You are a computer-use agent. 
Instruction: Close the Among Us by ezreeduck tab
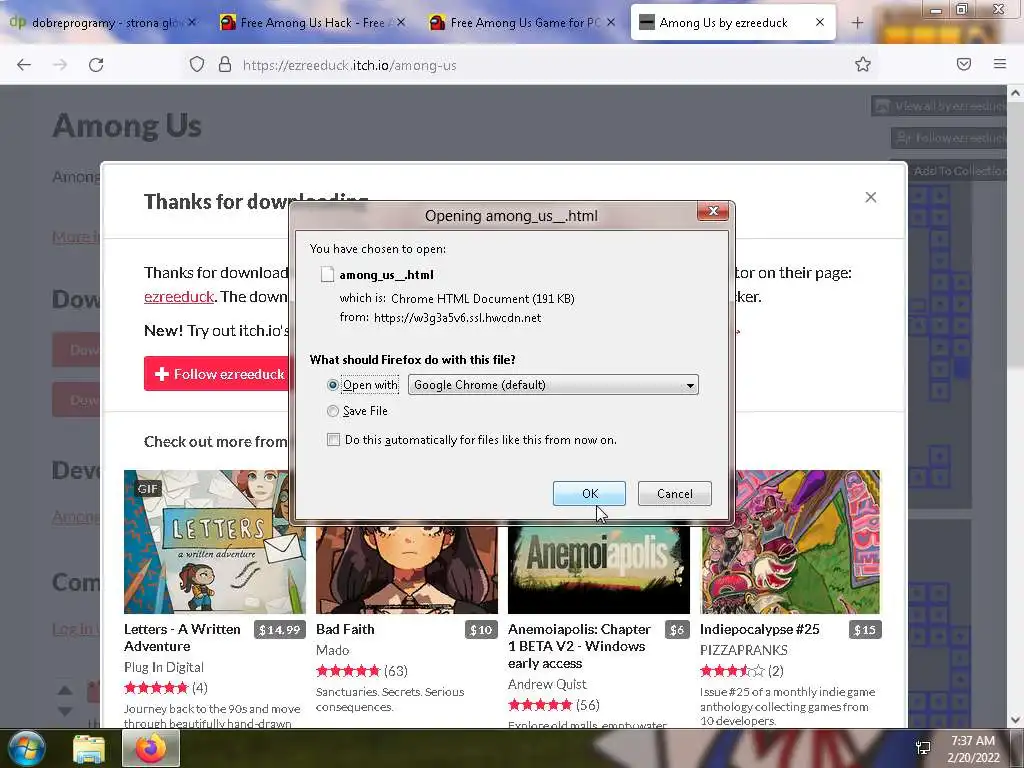(x=820, y=22)
